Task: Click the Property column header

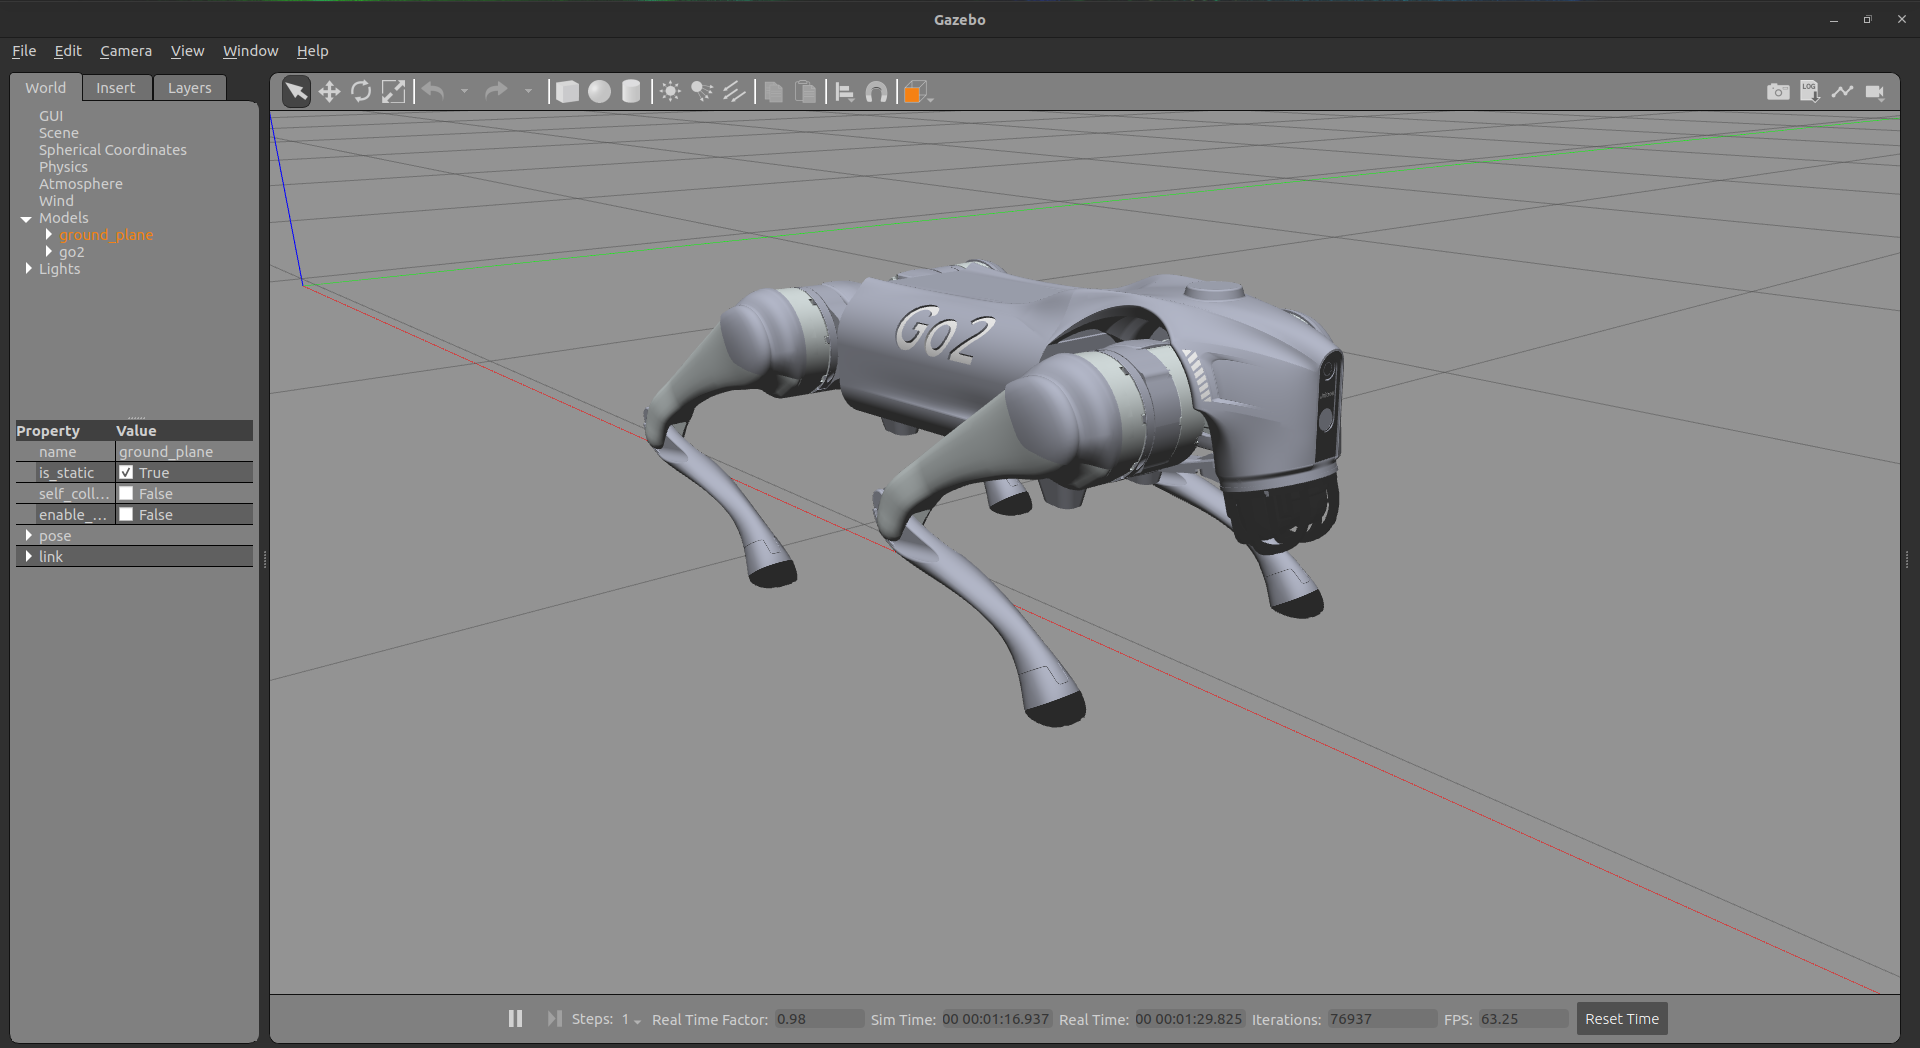Action: (x=64, y=431)
